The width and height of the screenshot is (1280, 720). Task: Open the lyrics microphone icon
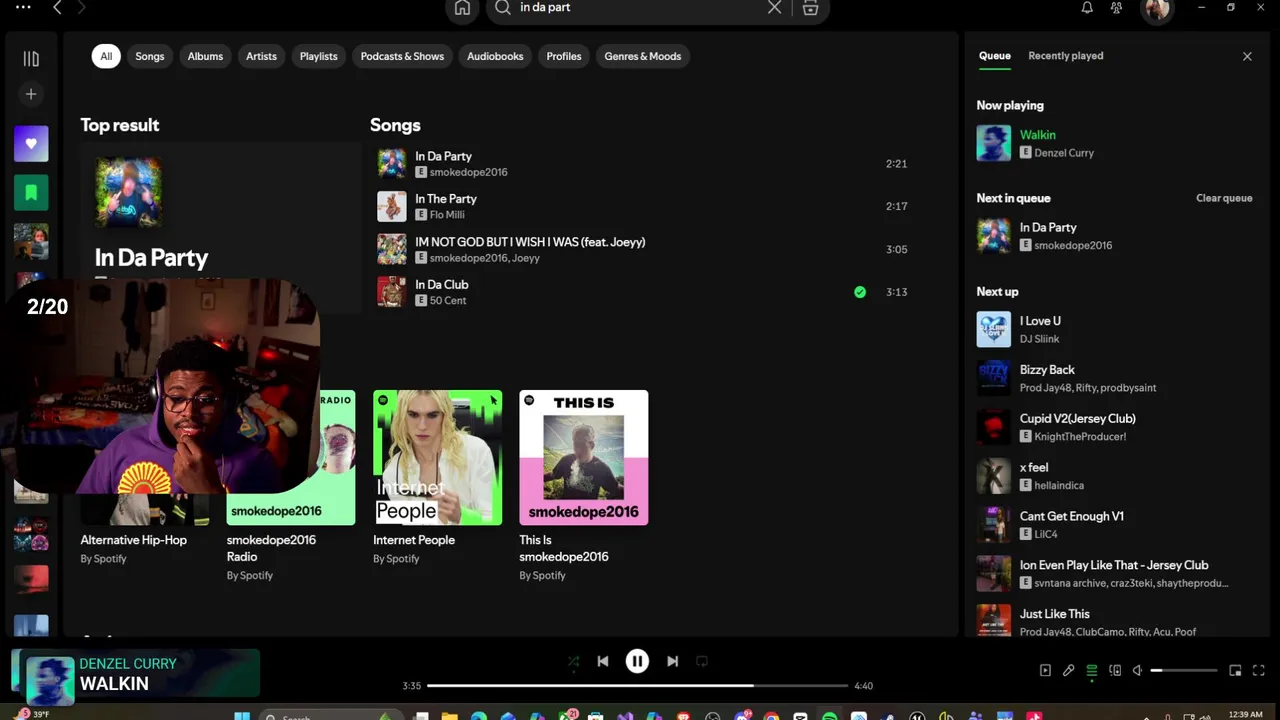[x=1068, y=670]
